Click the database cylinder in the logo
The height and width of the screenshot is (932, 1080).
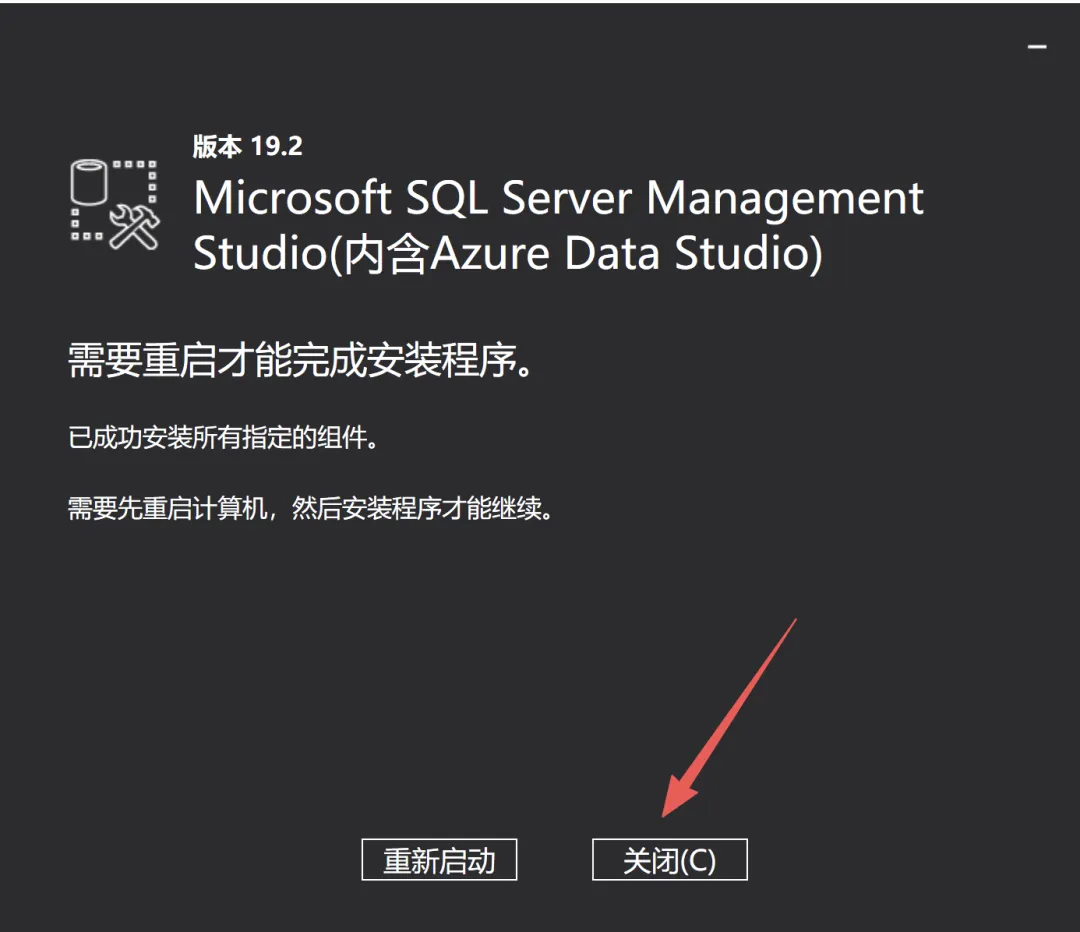[x=89, y=183]
